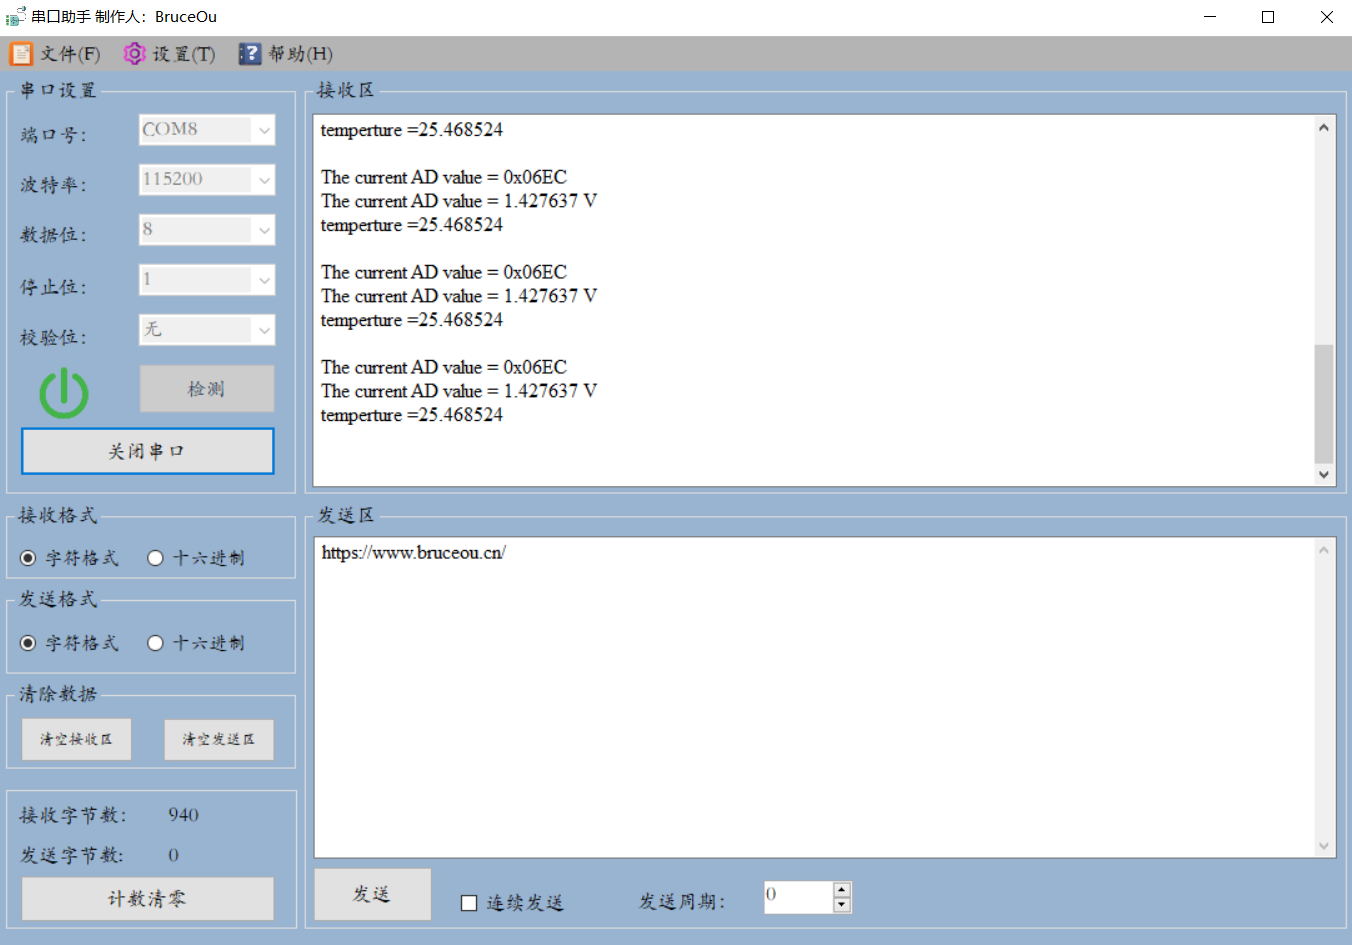The width and height of the screenshot is (1352, 945).
Task: Click the serial assistant app title icon
Action: (15, 17)
